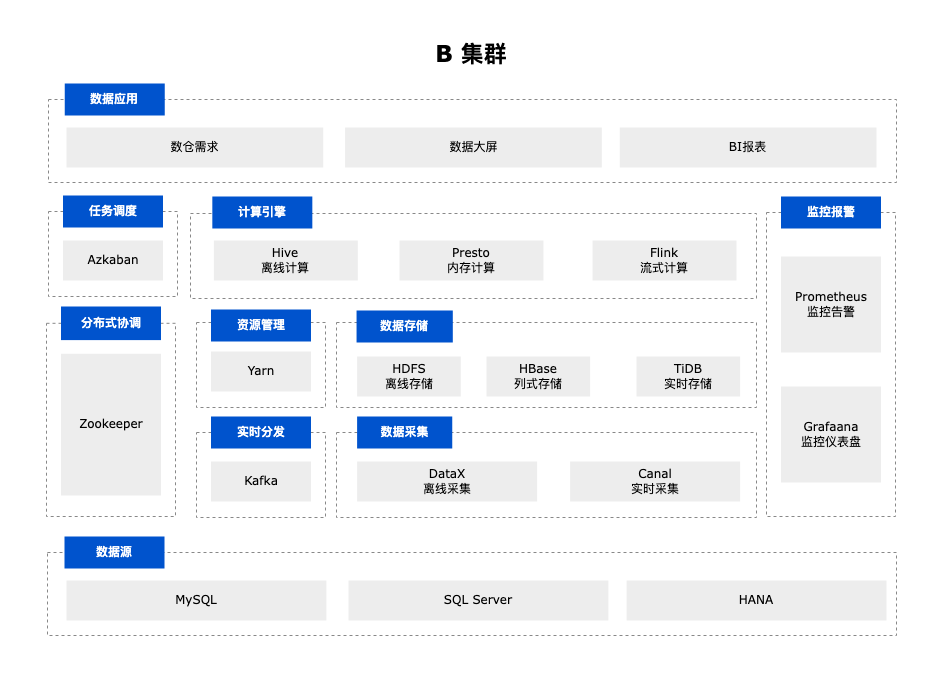The width and height of the screenshot is (943, 673).
Task: Select the HDFS 离线存储 box
Action: tap(409, 376)
